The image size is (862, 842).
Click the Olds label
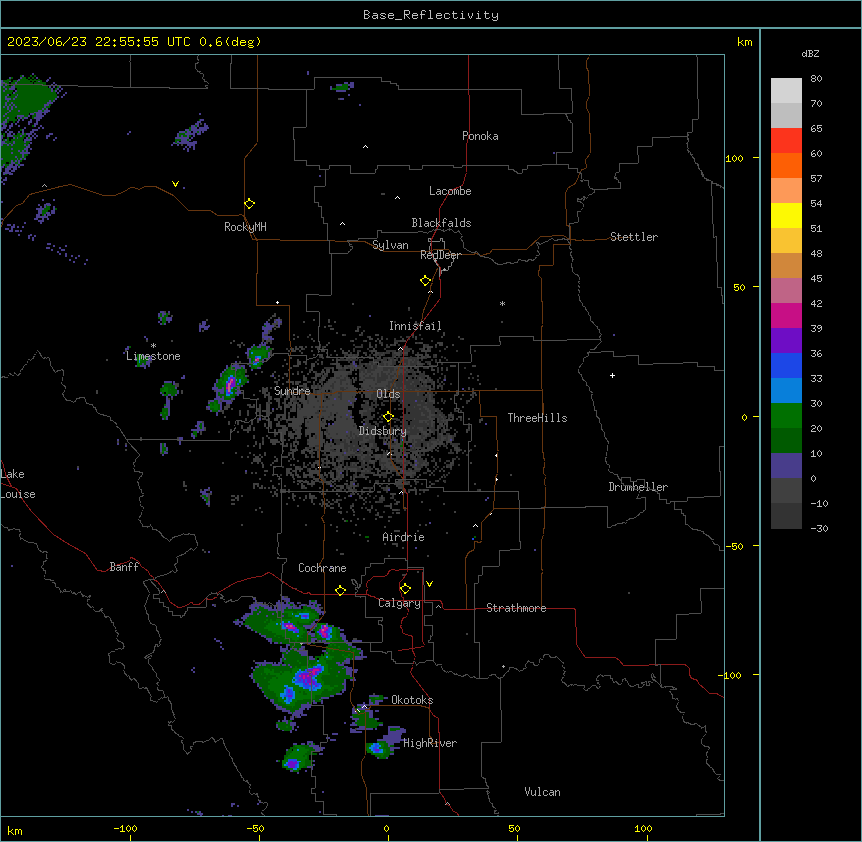[388, 394]
